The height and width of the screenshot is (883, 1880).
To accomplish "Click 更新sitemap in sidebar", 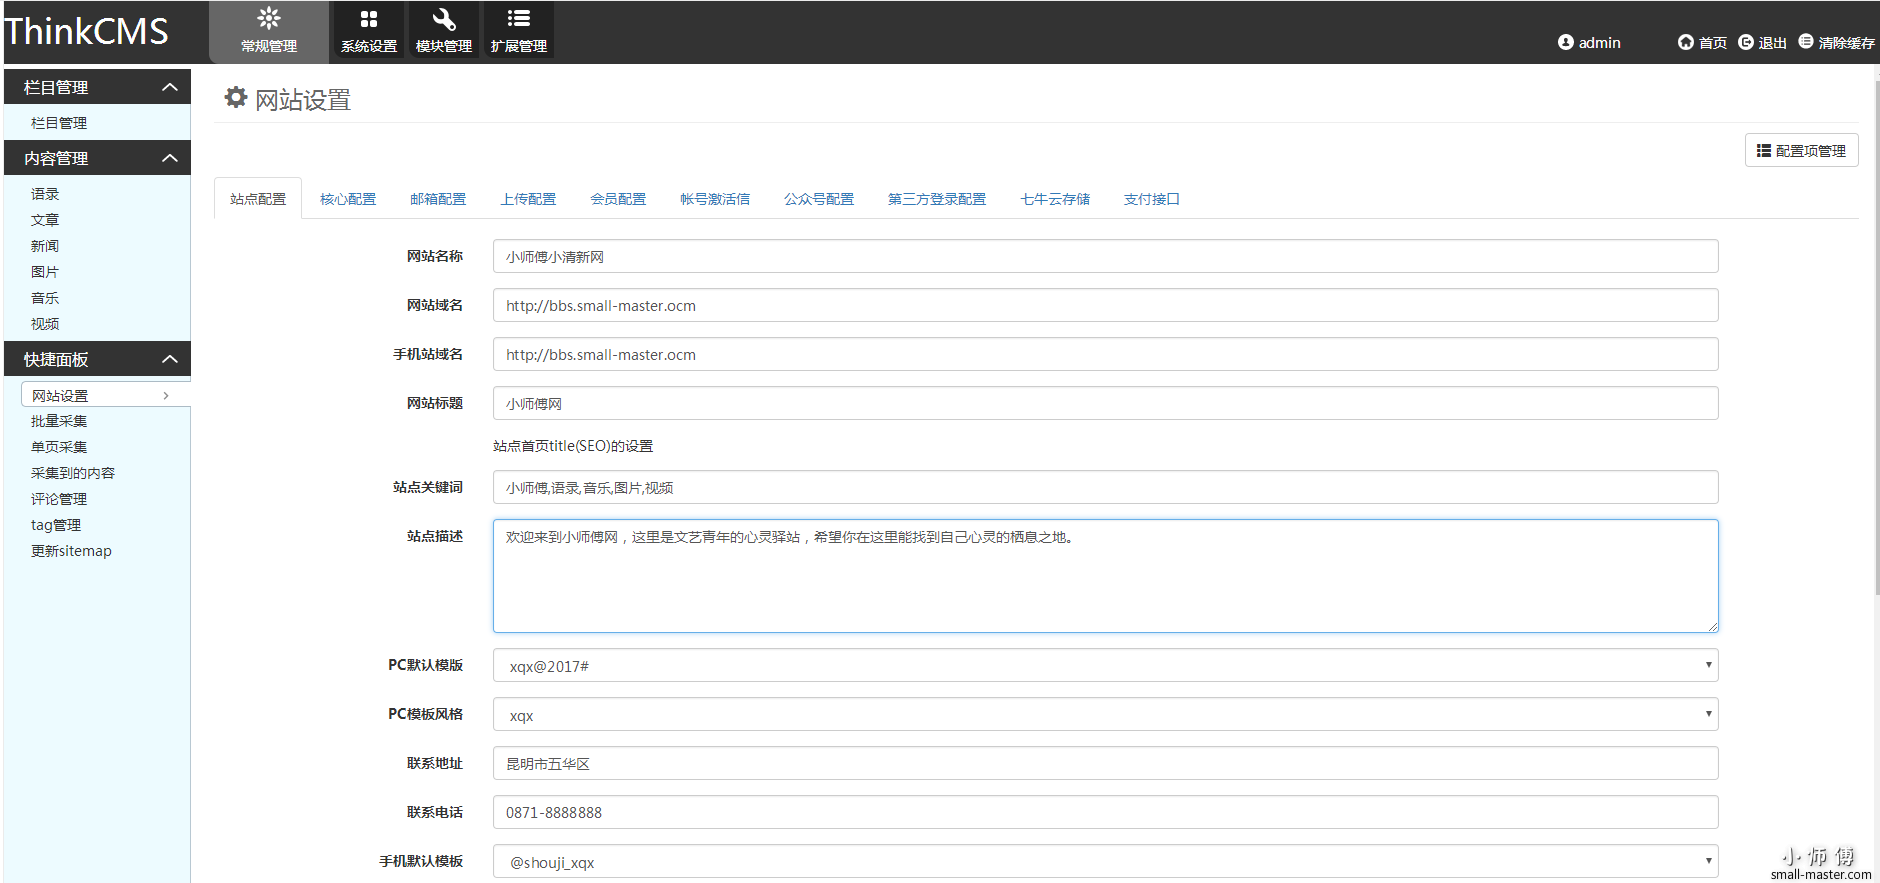I will pos(71,551).
